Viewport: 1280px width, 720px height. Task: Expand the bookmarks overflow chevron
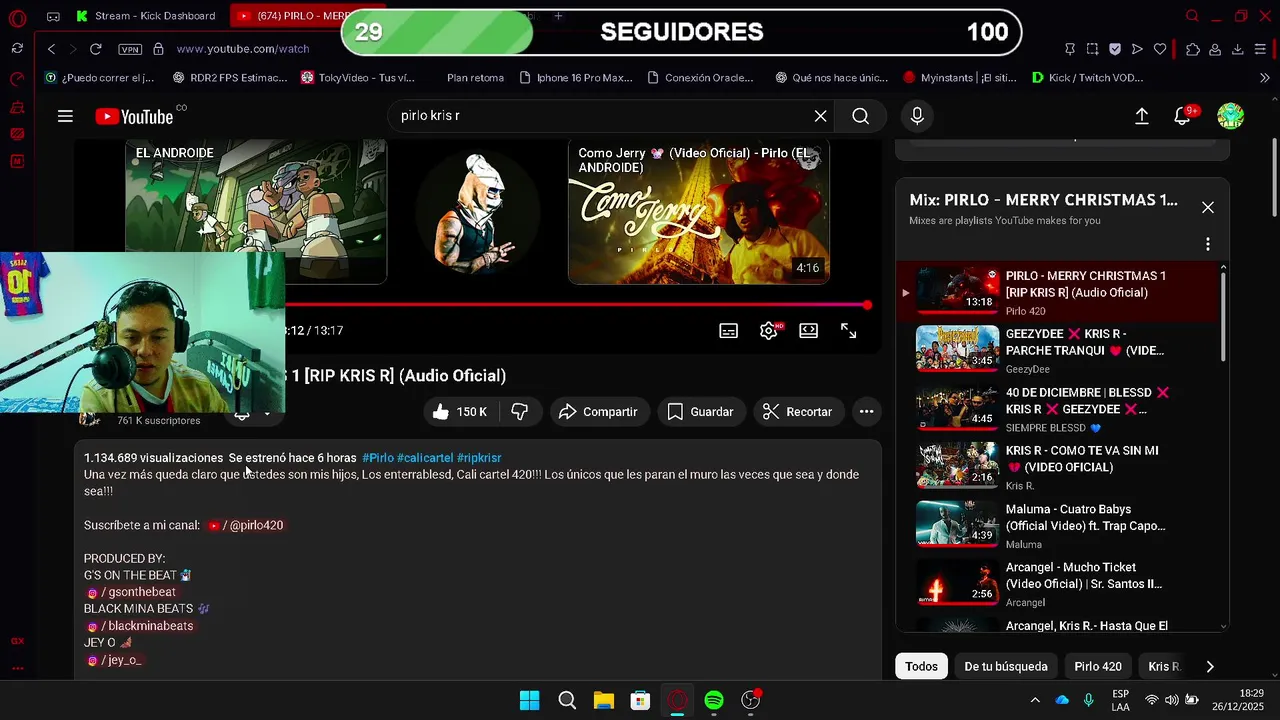click(x=1264, y=77)
